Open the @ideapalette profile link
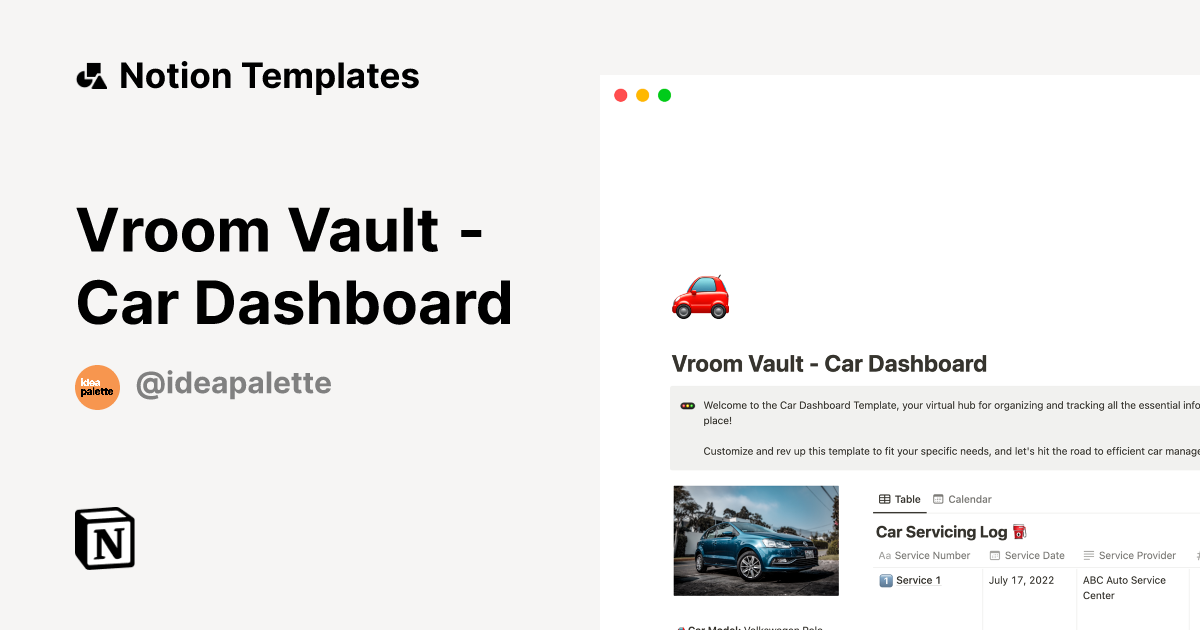This screenshot has height=630, width=1200. click(234, 383)
